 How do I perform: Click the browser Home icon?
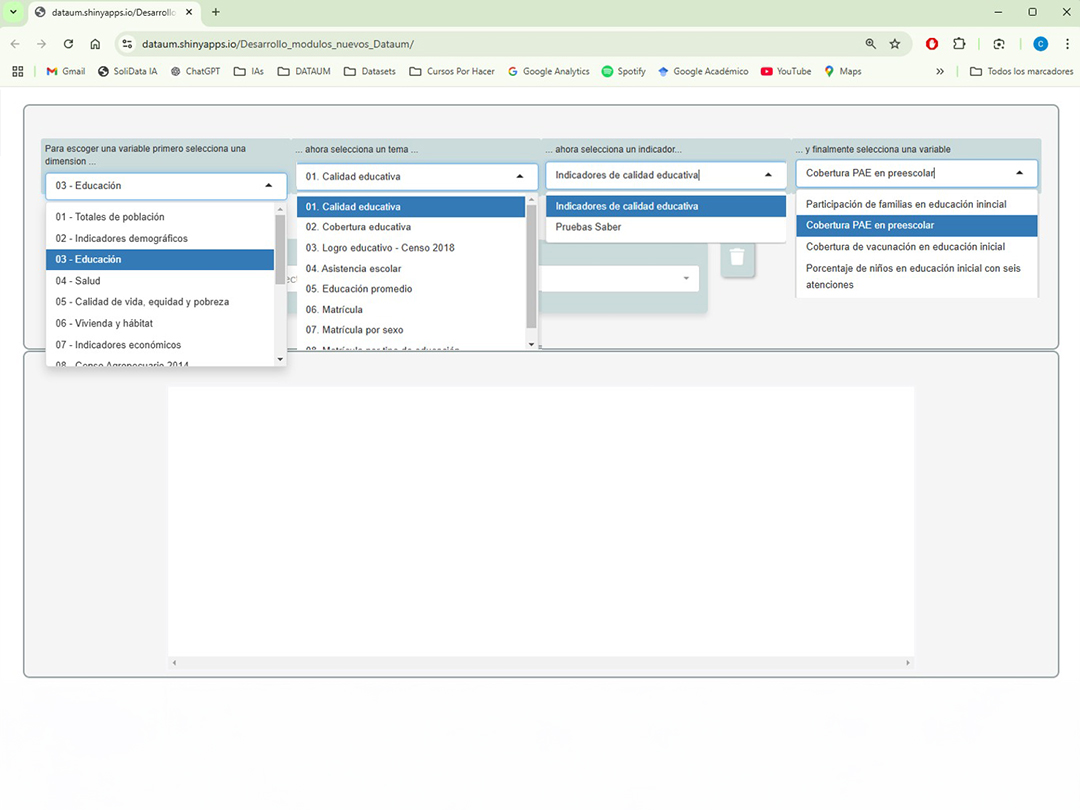(x=95, y=44)
